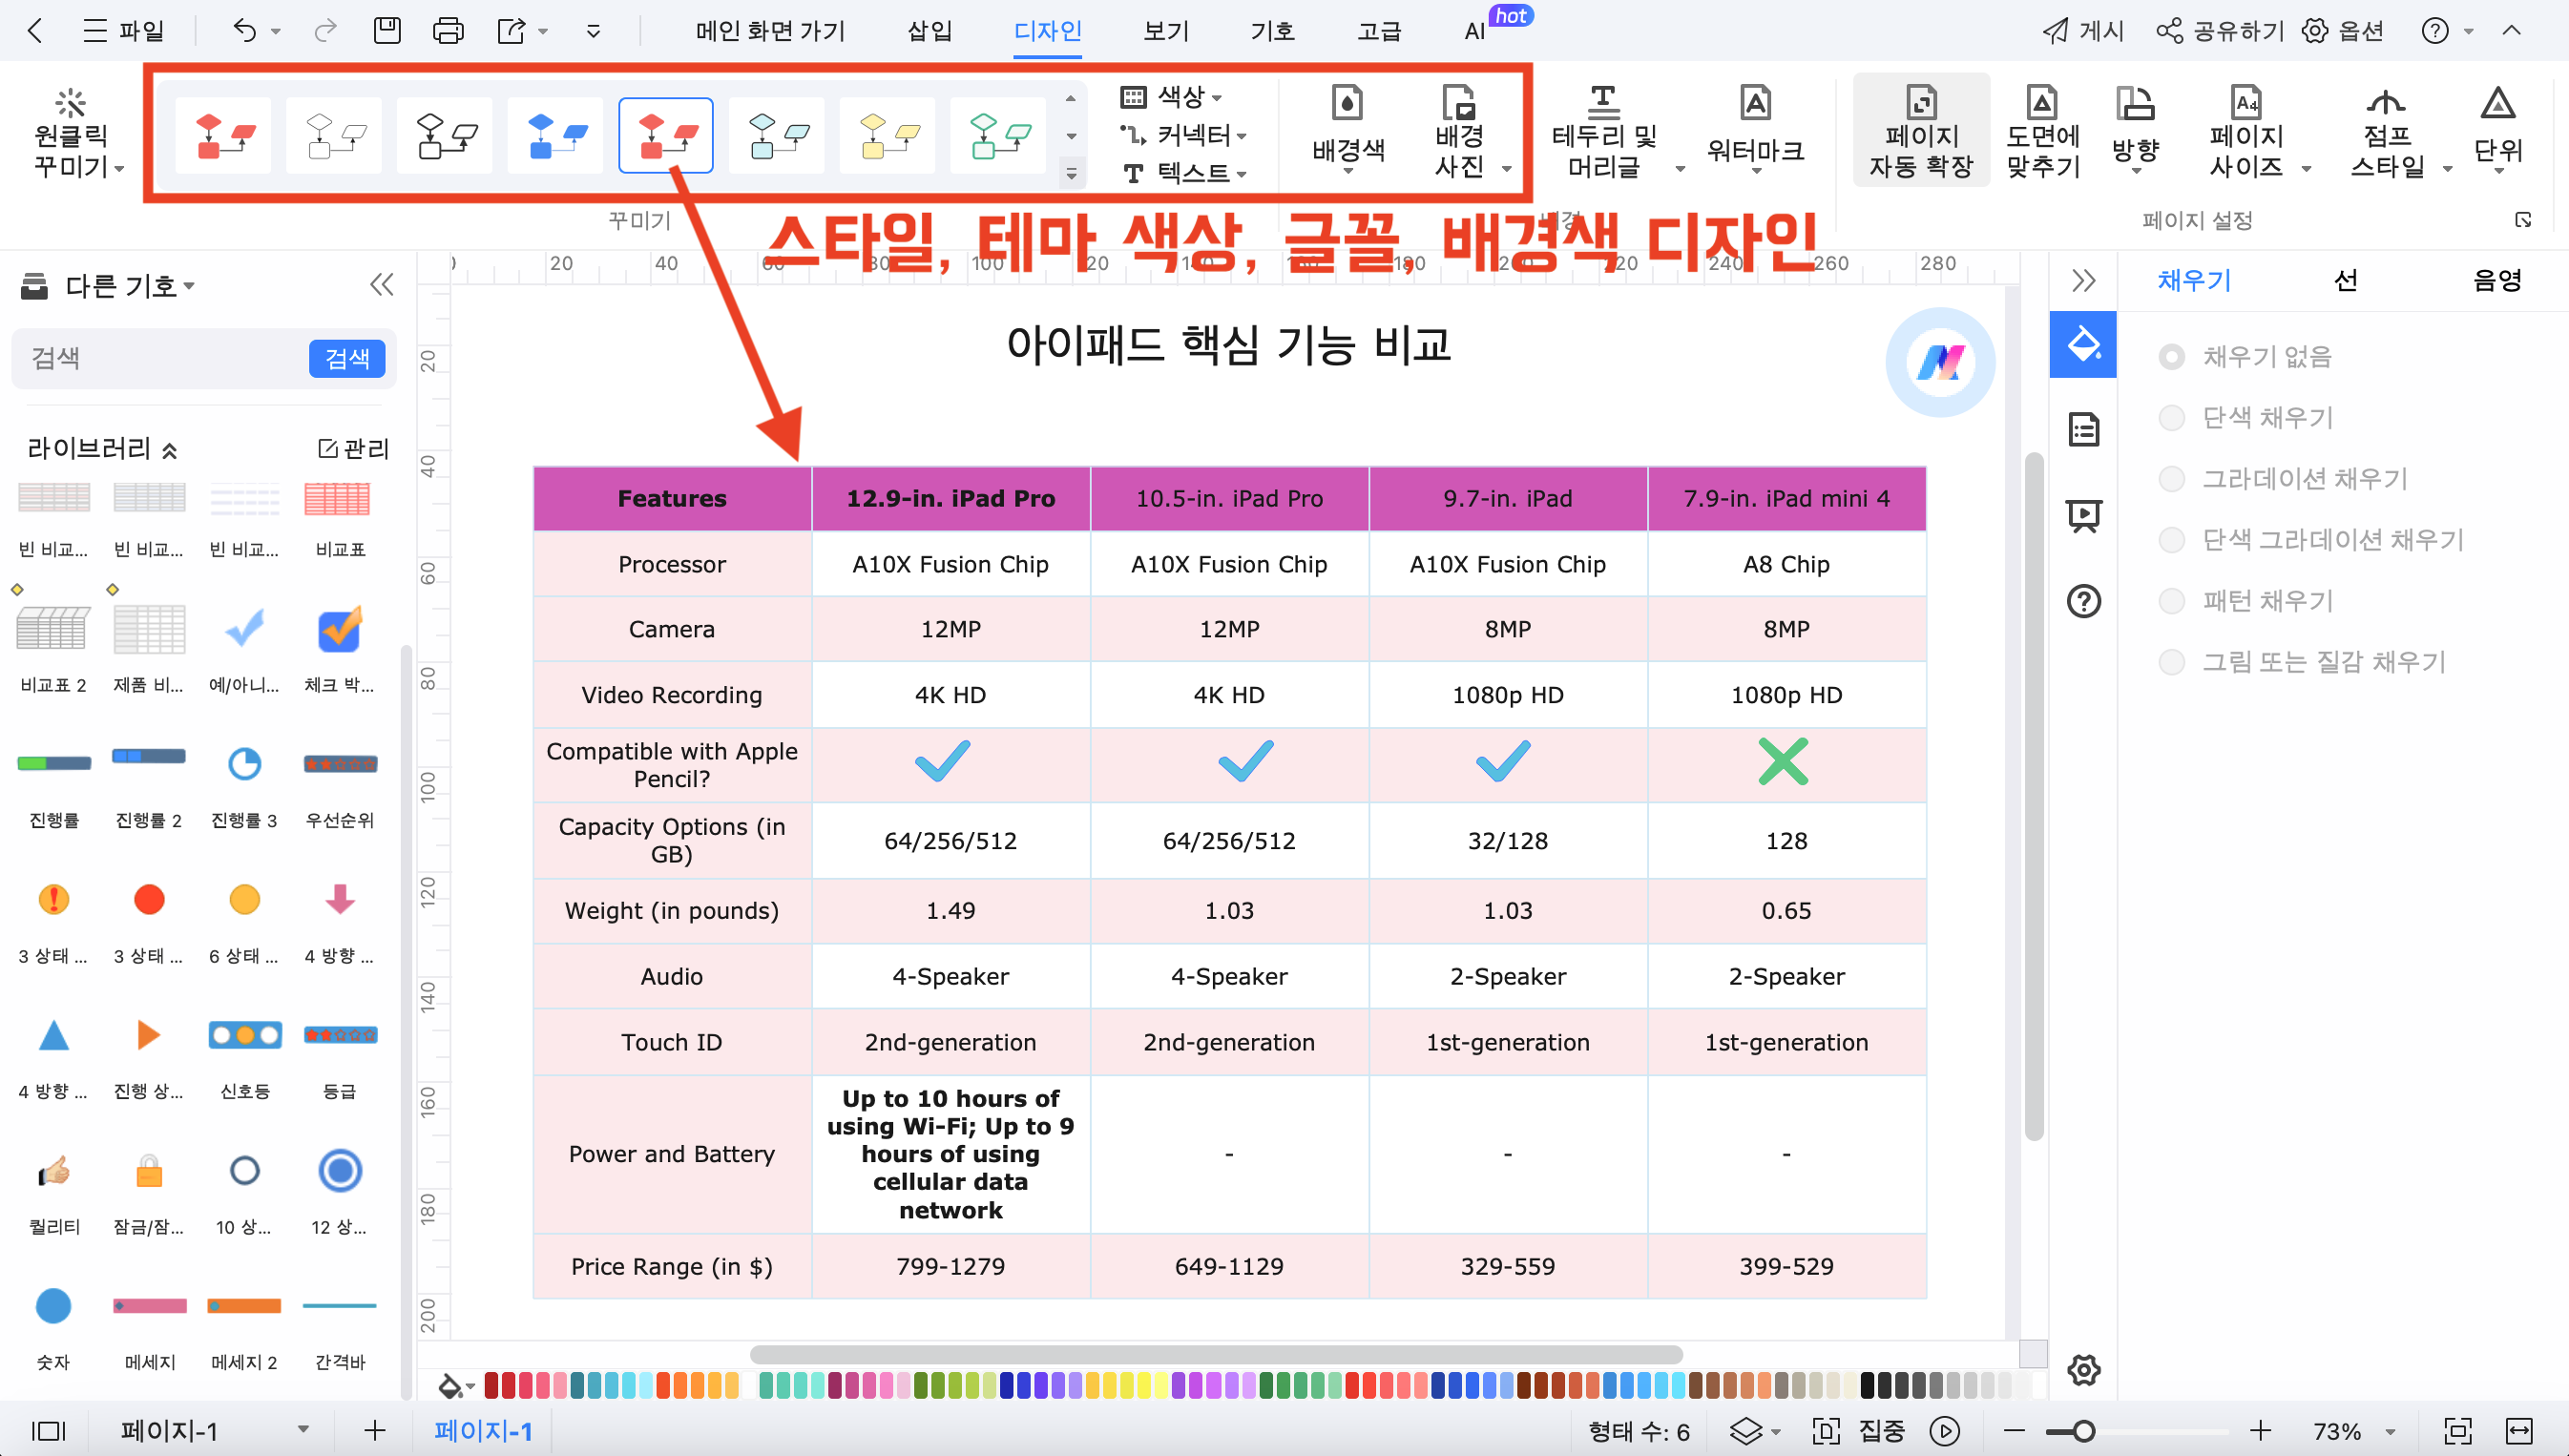Image resolution: width=2569 pixels, height=1456 pixels.
Task: Select 단색 채우기 radio option
Action: (2171, 418)
